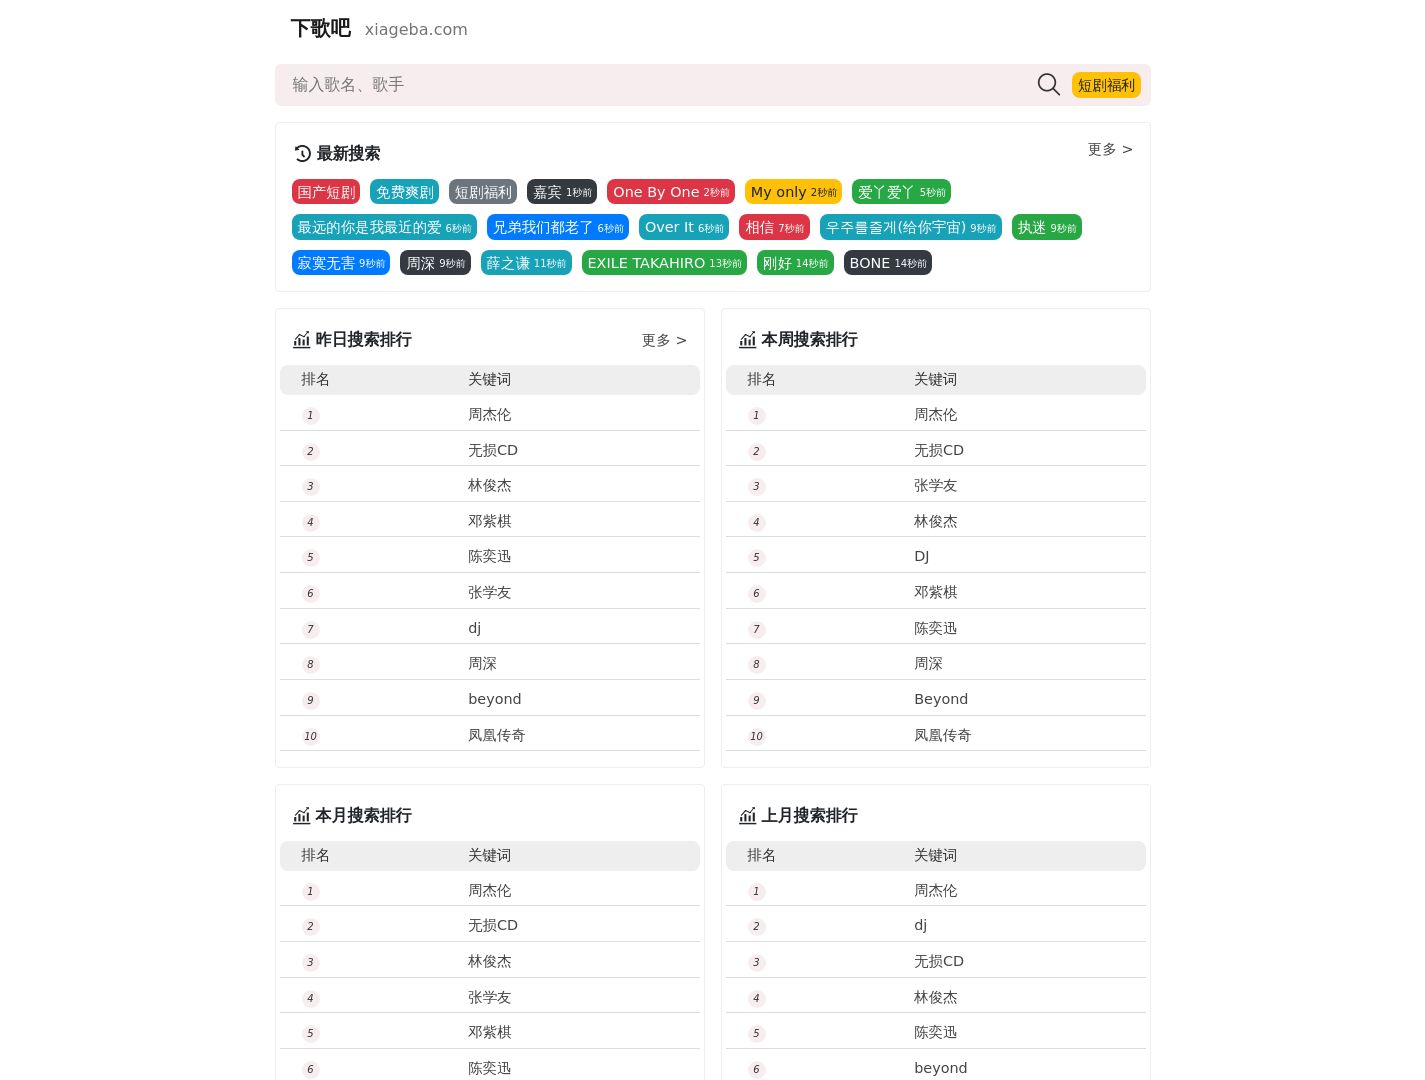Click the history clock icon beside 最新搜索
Viewport: 1425px width, 1080px height.
pos(302,153)
